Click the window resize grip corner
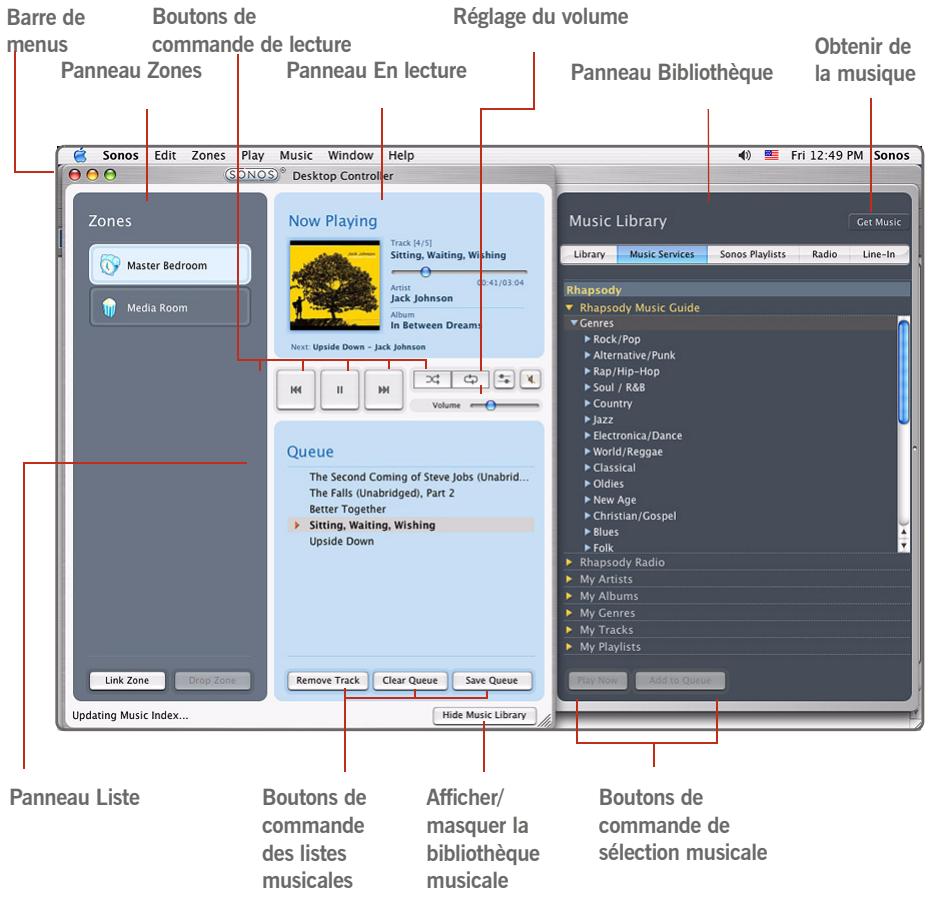 (544, 720)
